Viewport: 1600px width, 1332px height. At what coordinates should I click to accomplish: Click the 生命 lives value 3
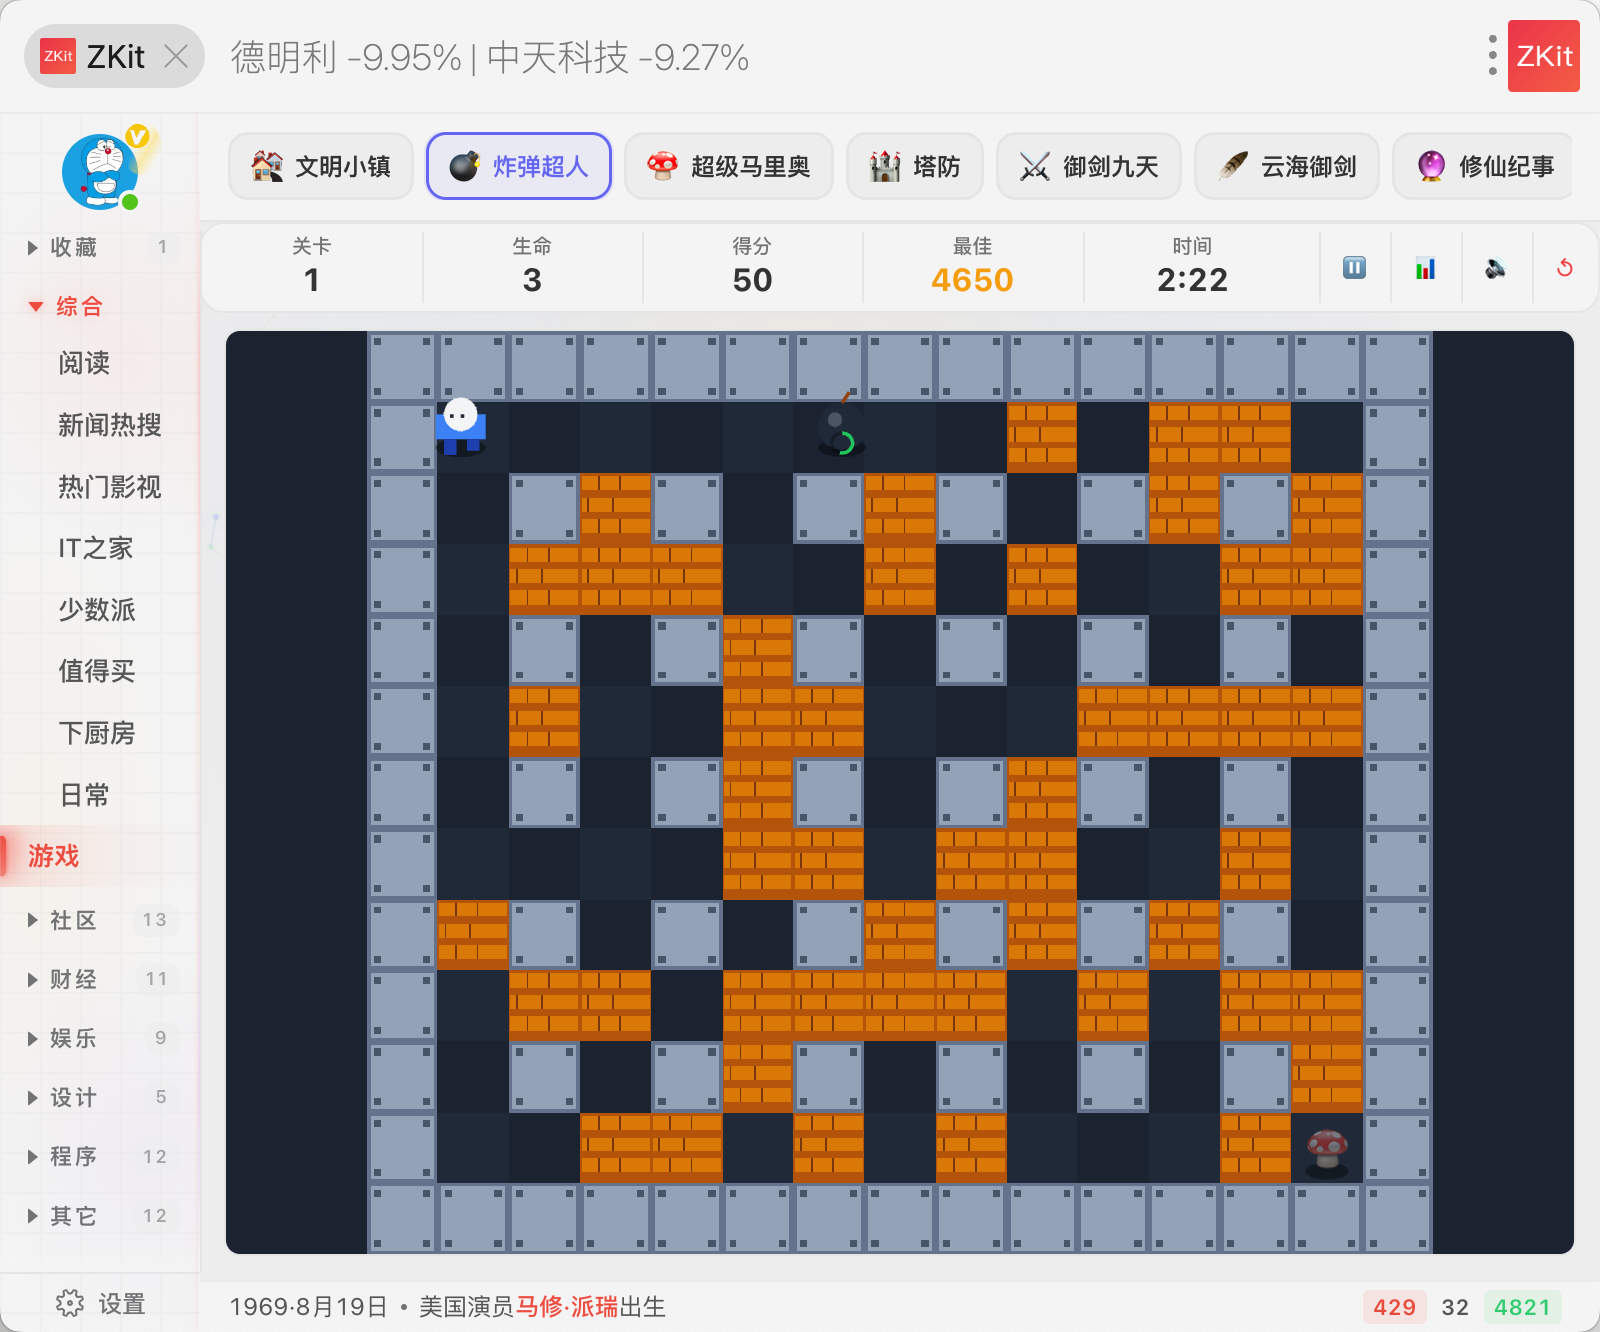532,280
